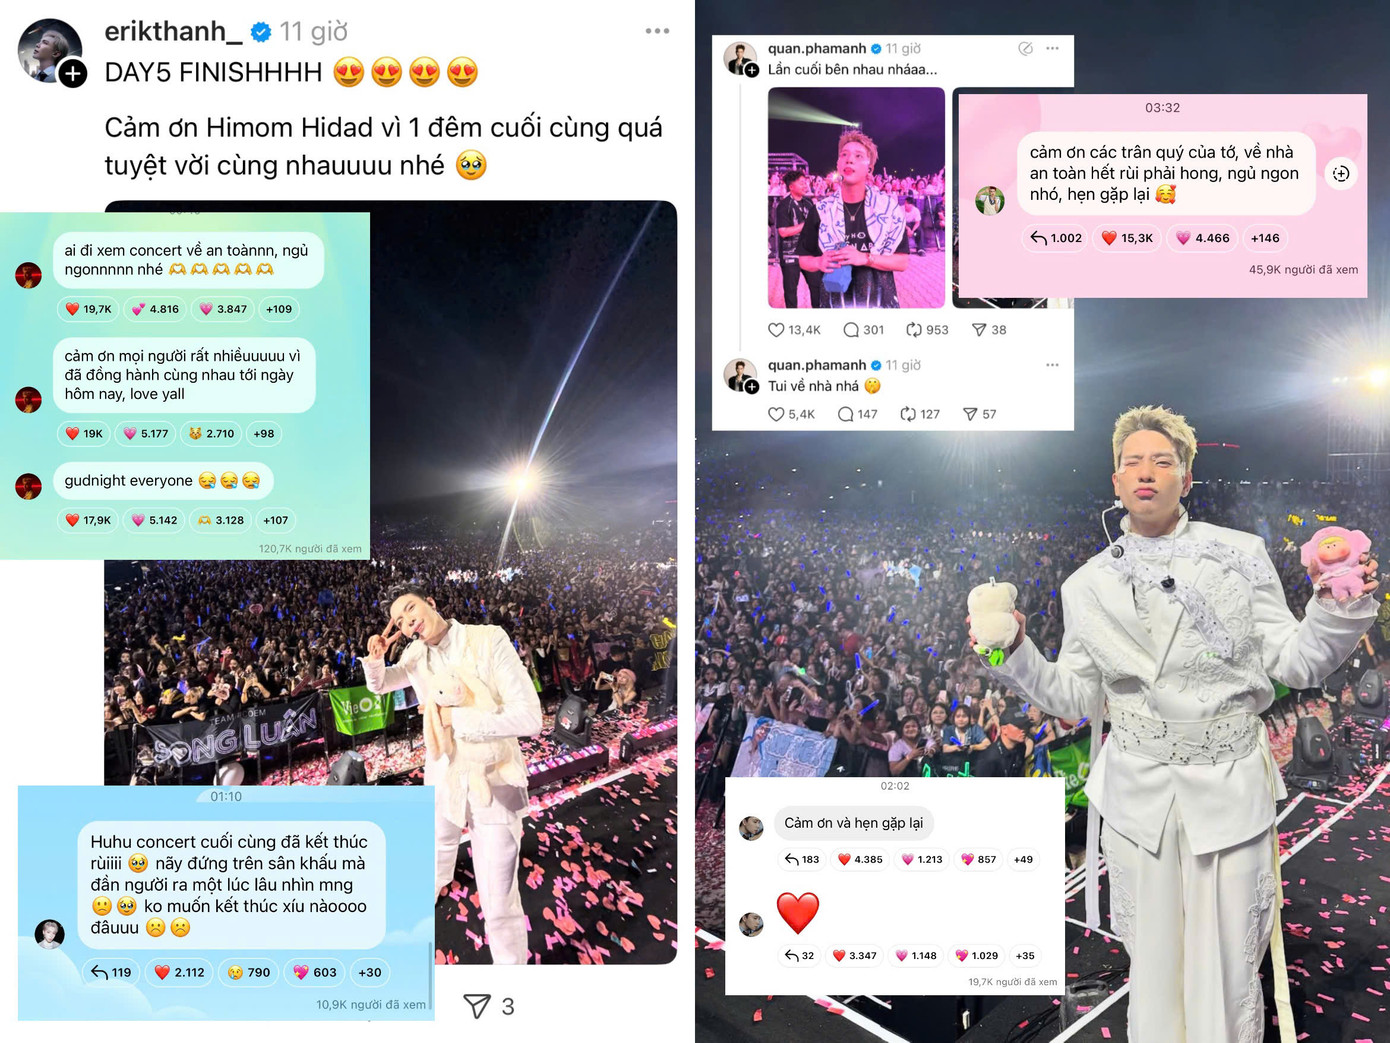Open the three-dot menu on erikthanh_ post

[x=657, y=31]
